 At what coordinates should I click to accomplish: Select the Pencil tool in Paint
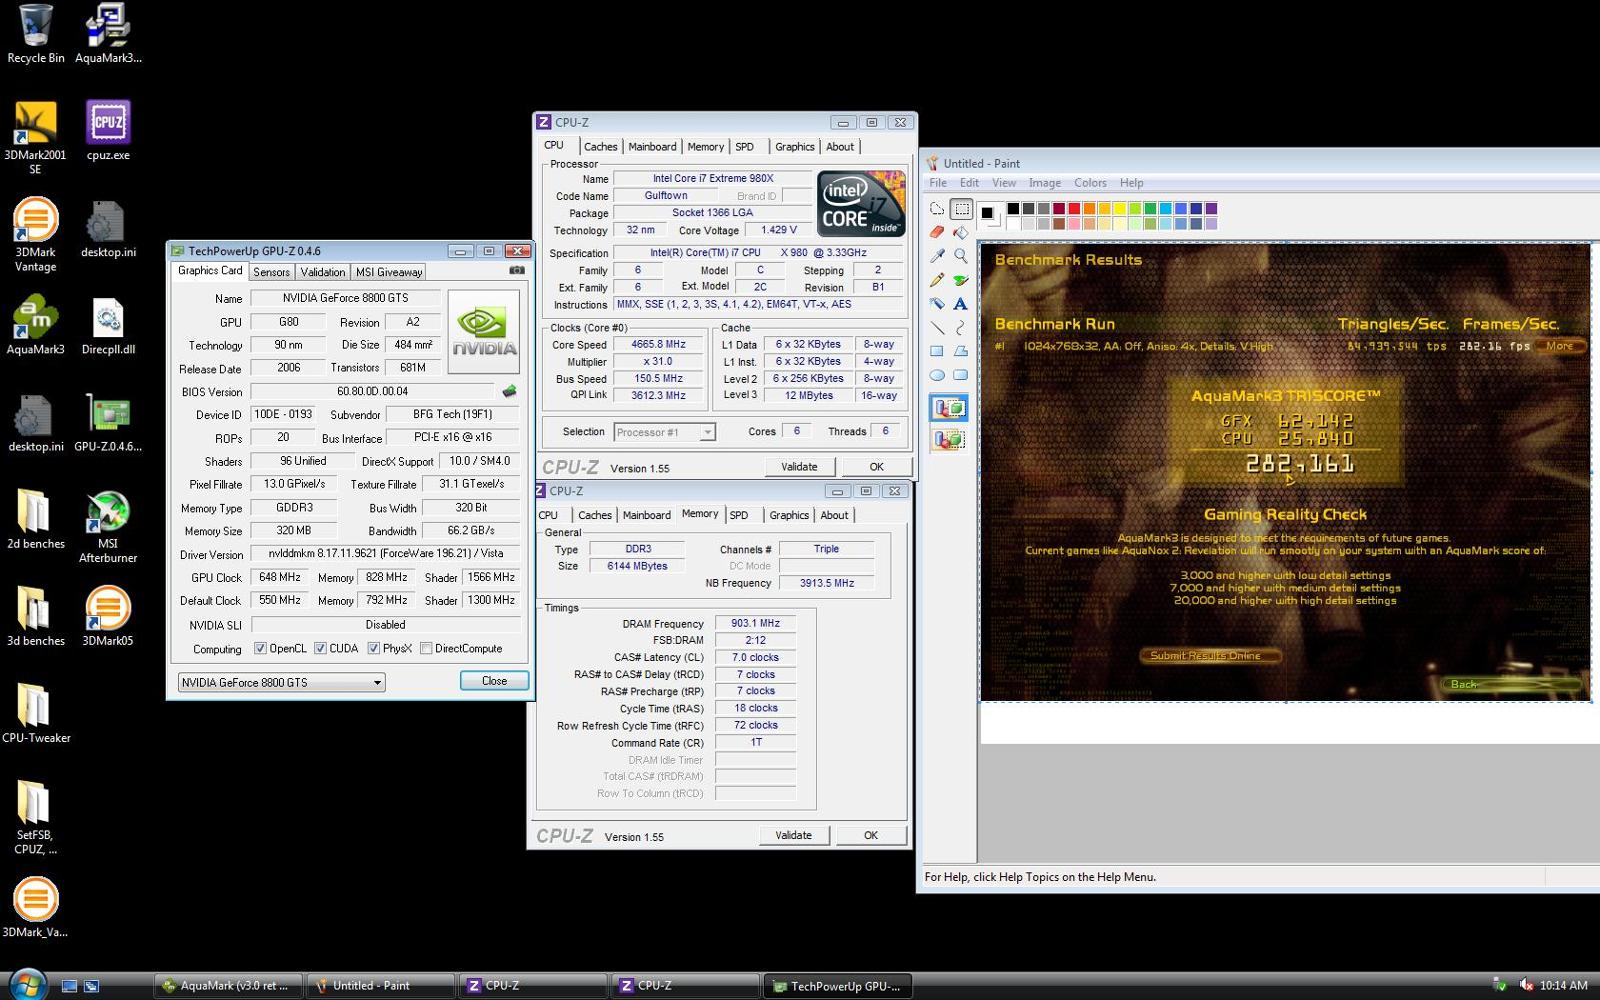(x=937, y=280)
